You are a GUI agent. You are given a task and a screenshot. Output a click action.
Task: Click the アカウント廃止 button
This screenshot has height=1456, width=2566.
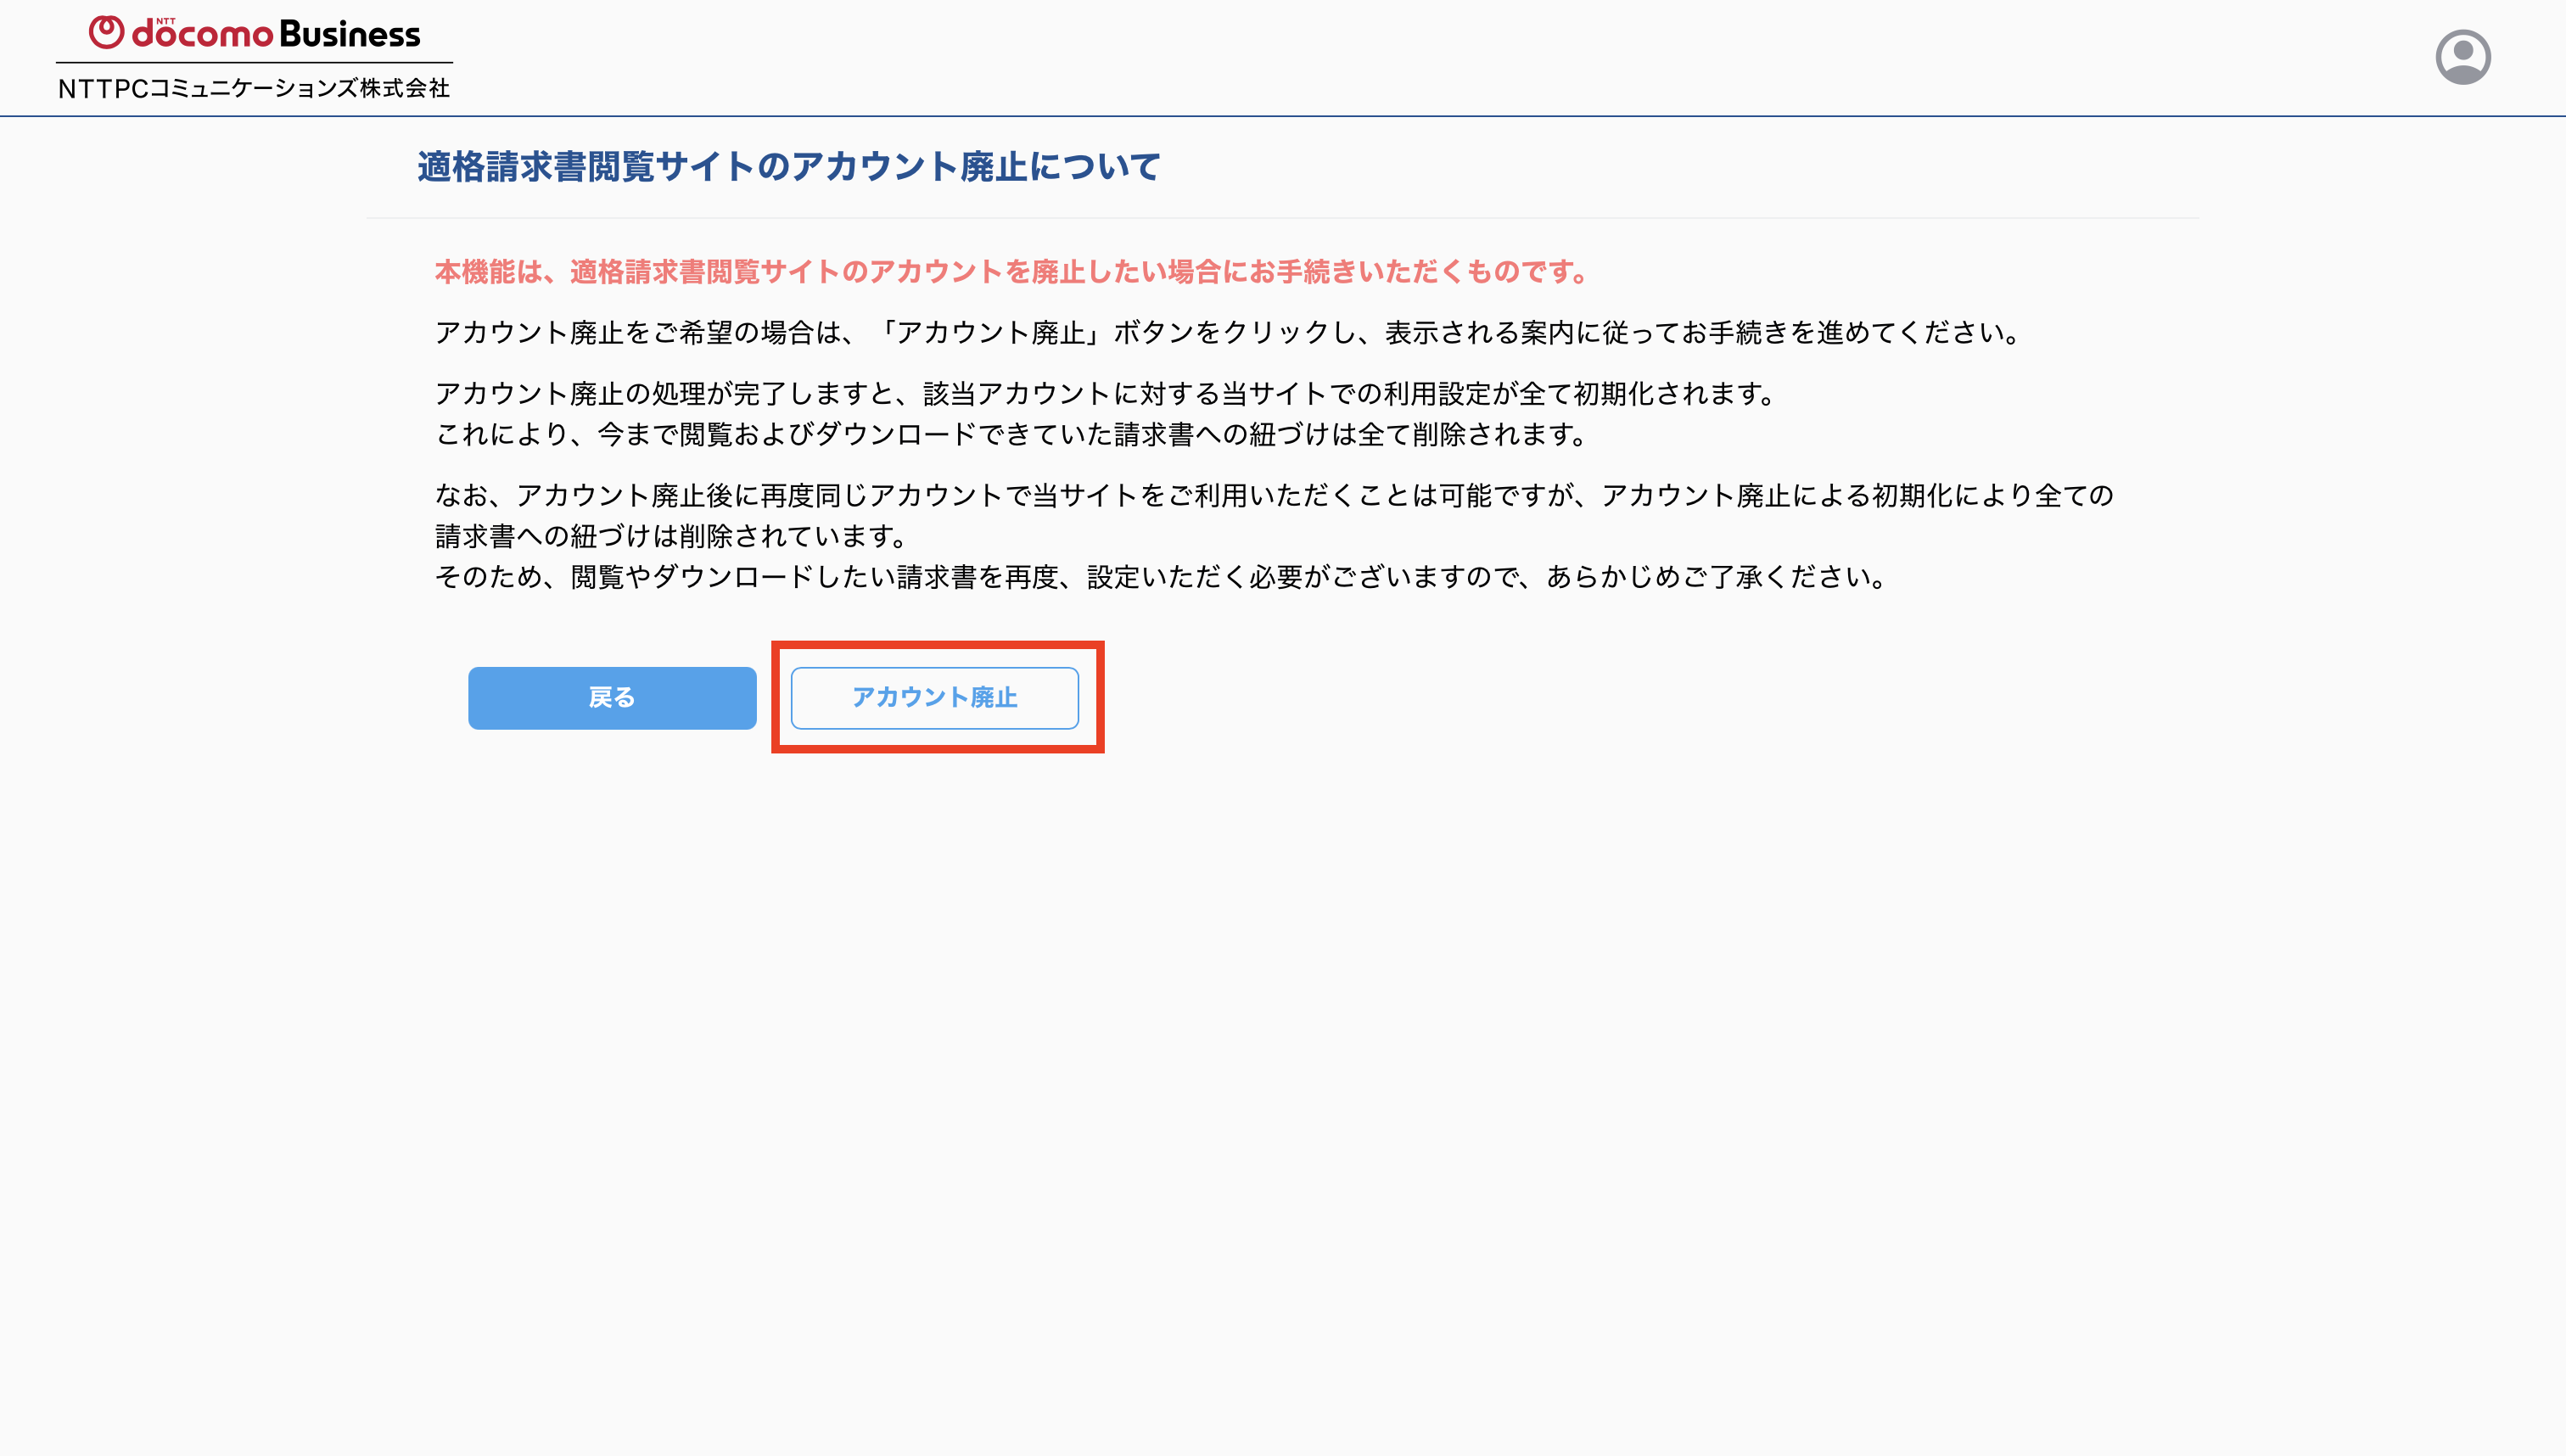934,697
